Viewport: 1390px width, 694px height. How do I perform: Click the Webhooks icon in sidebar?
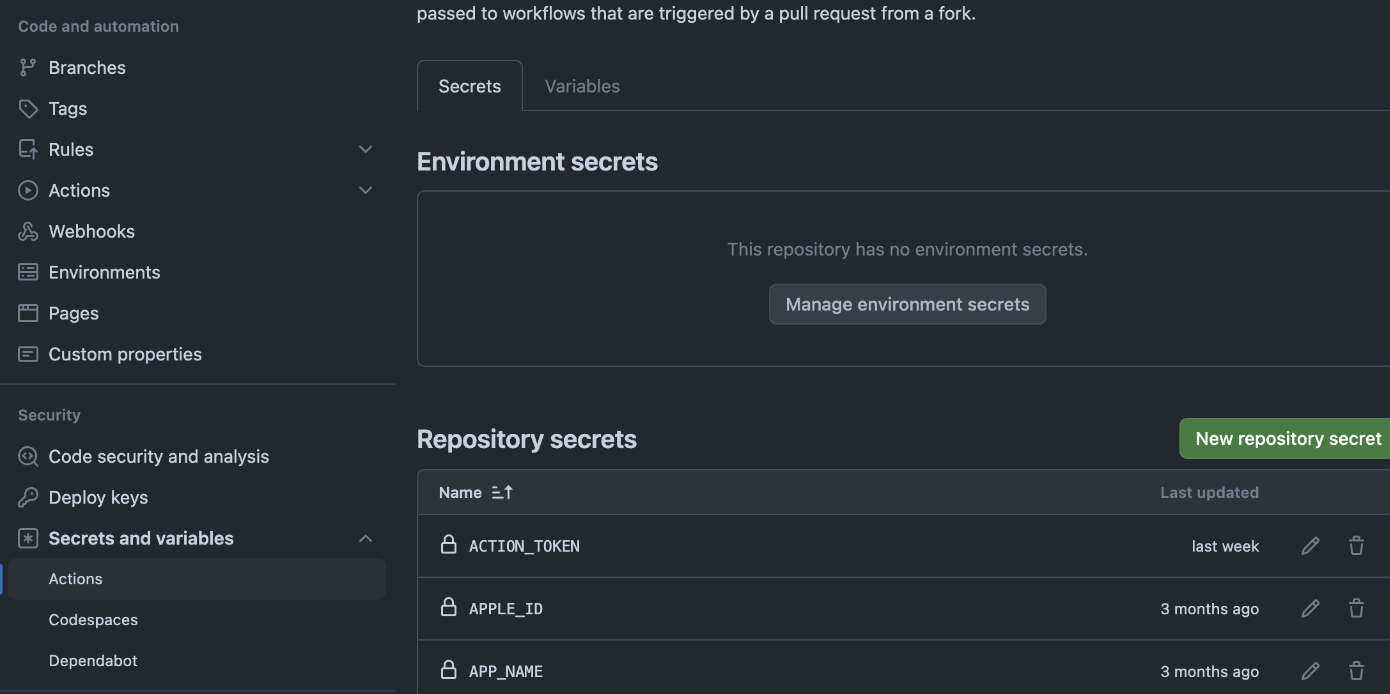28,231
